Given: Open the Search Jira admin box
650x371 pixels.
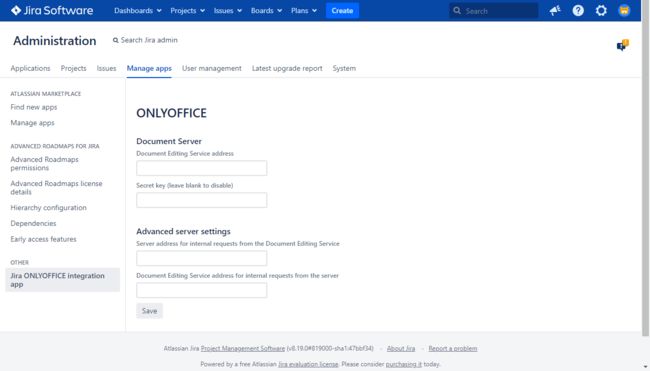Looking at the screenshot, I should click(x=145, y=40).
